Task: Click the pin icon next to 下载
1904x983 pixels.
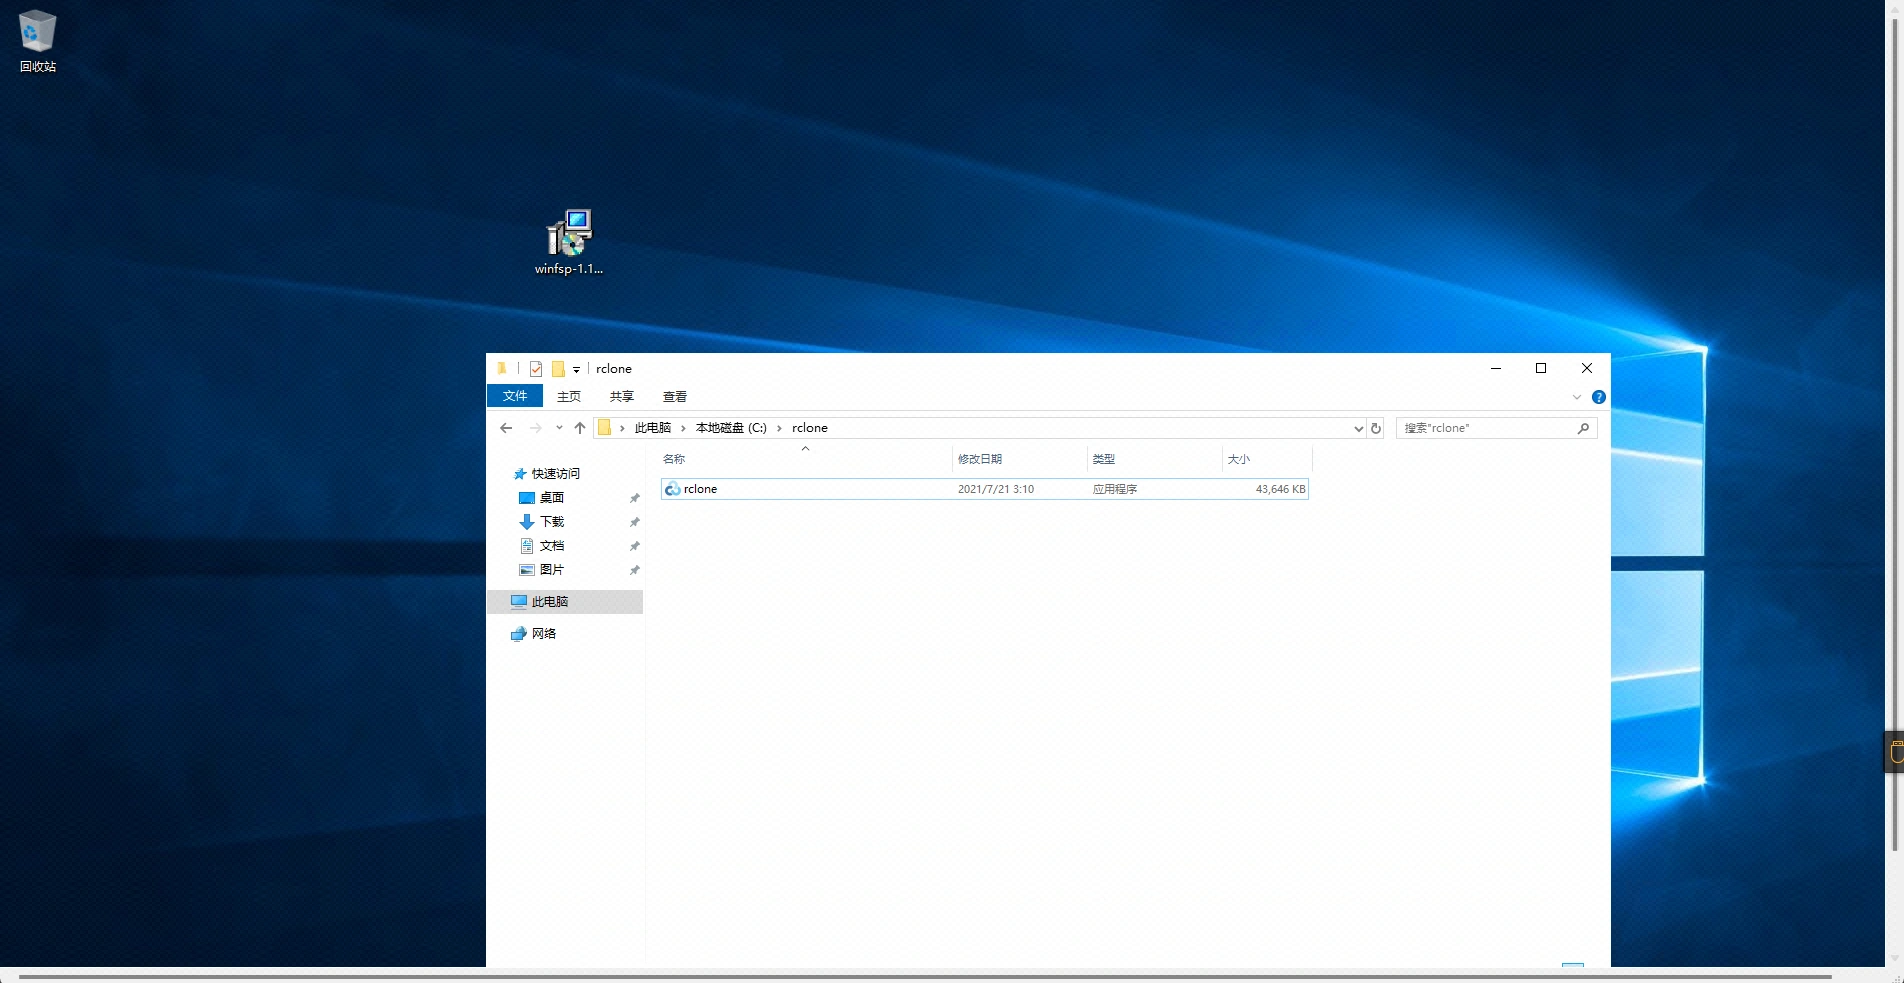Action: point(634,522)
